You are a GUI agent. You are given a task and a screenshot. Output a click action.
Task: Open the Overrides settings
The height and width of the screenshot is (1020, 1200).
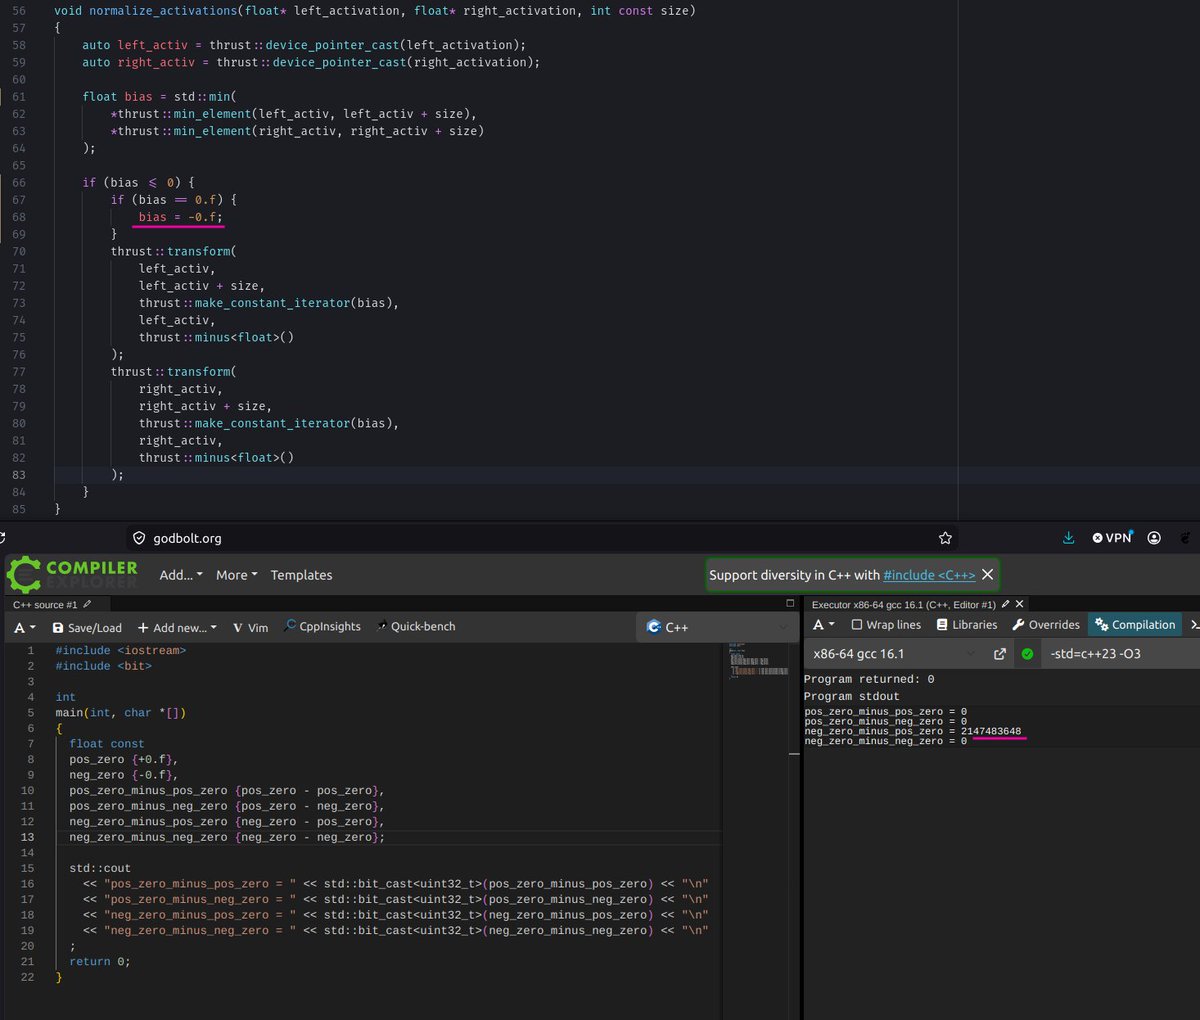coord(1046,625)
